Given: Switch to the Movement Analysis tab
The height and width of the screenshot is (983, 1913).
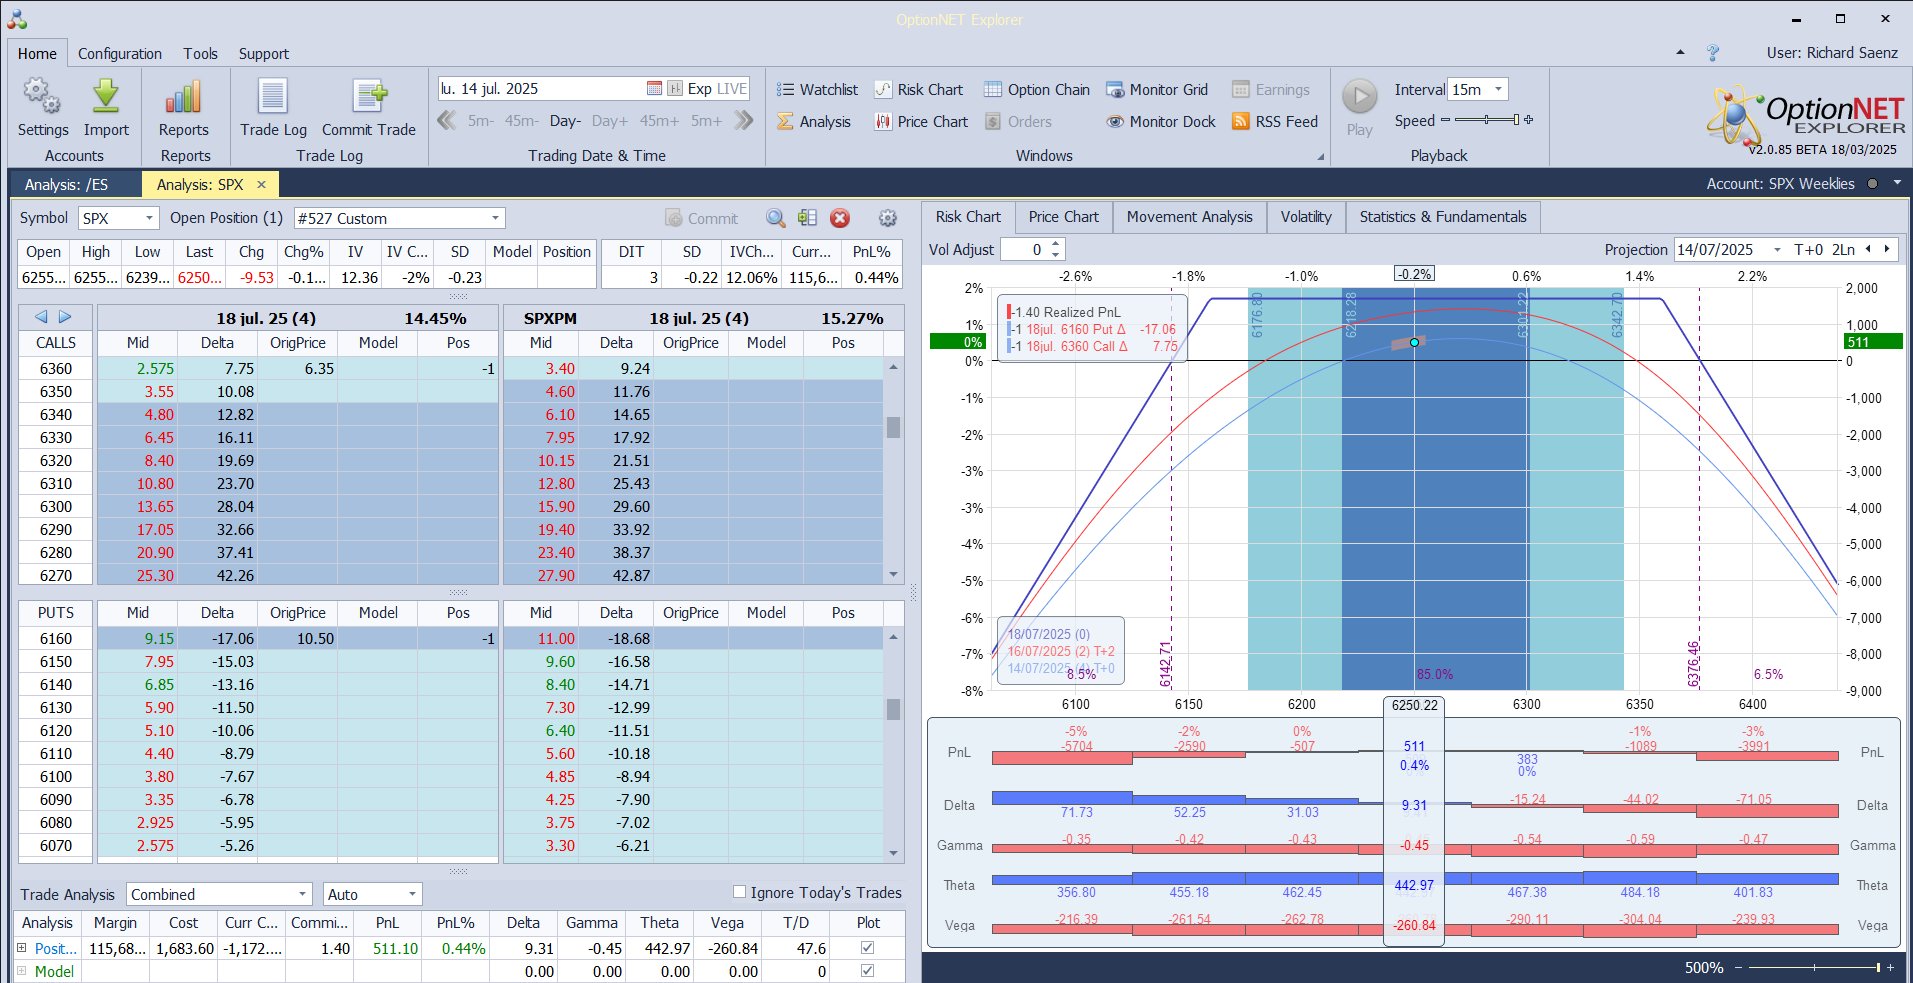Looking at the screenshot, I should (1189, 217).
